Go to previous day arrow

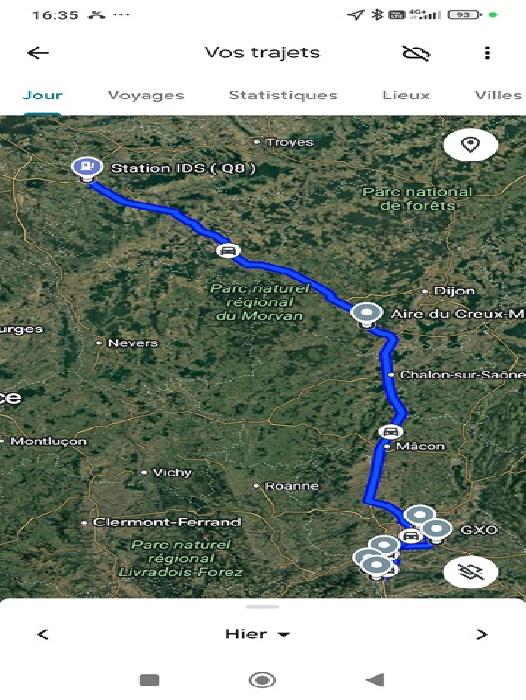coord(43,634)
